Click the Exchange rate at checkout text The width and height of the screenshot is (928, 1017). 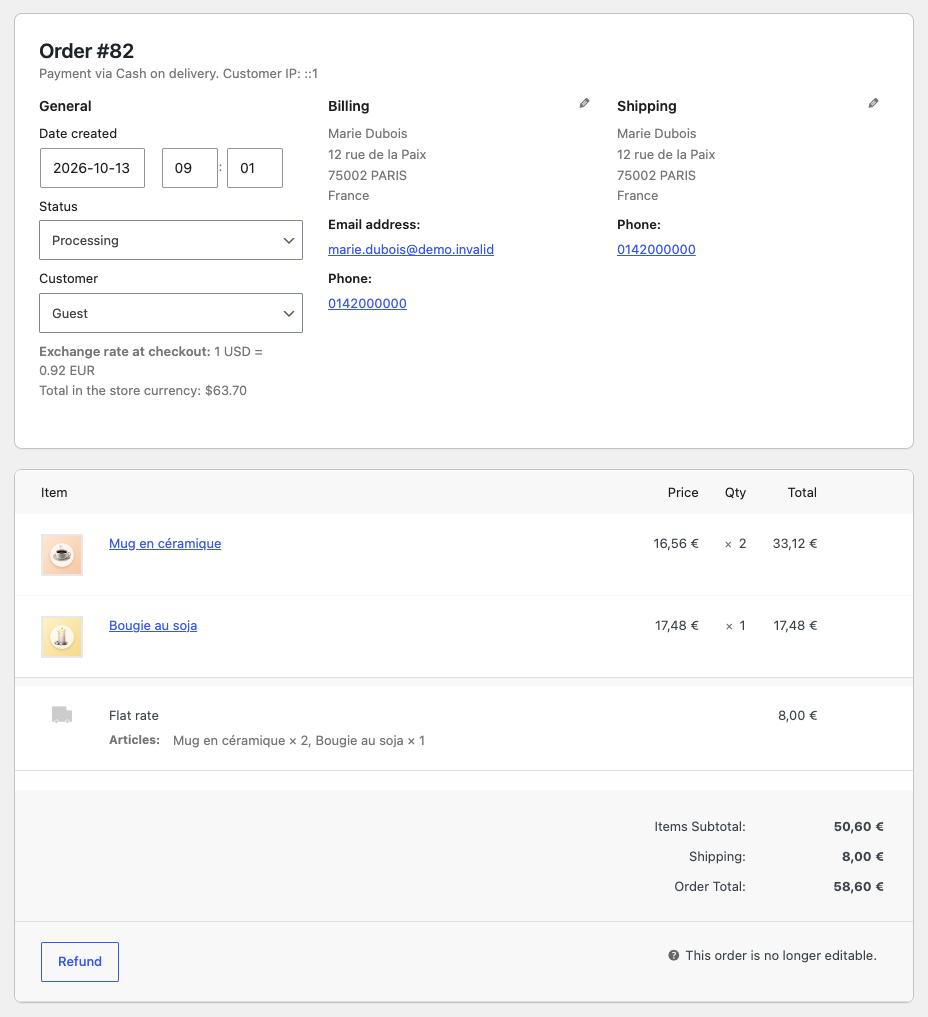tap(150, 361)
